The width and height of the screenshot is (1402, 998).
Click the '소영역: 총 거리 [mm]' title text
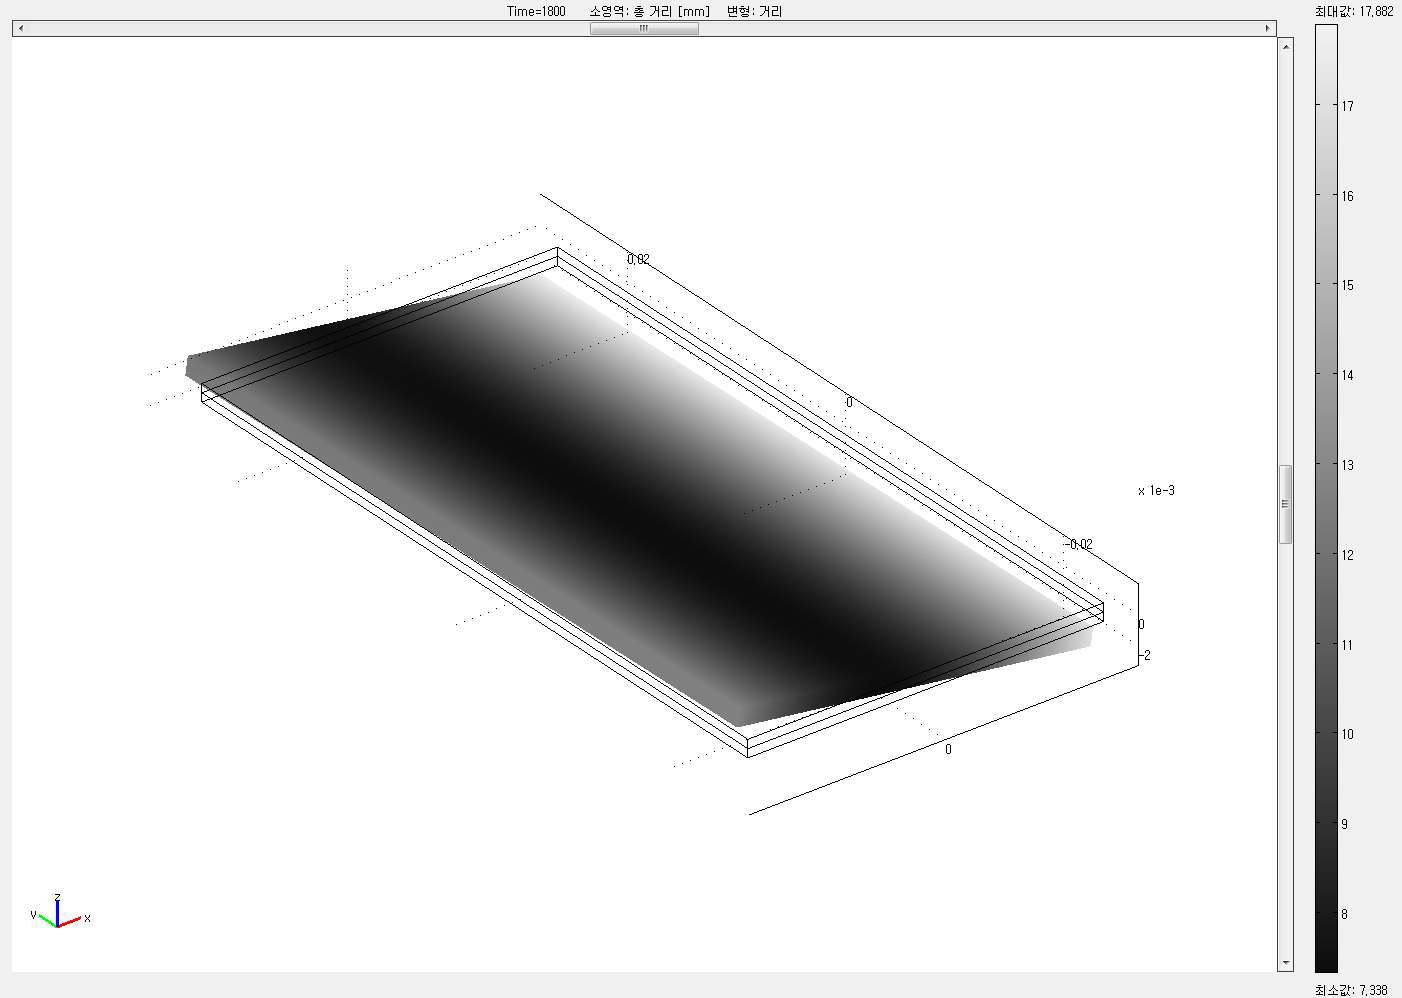(649, 11)
